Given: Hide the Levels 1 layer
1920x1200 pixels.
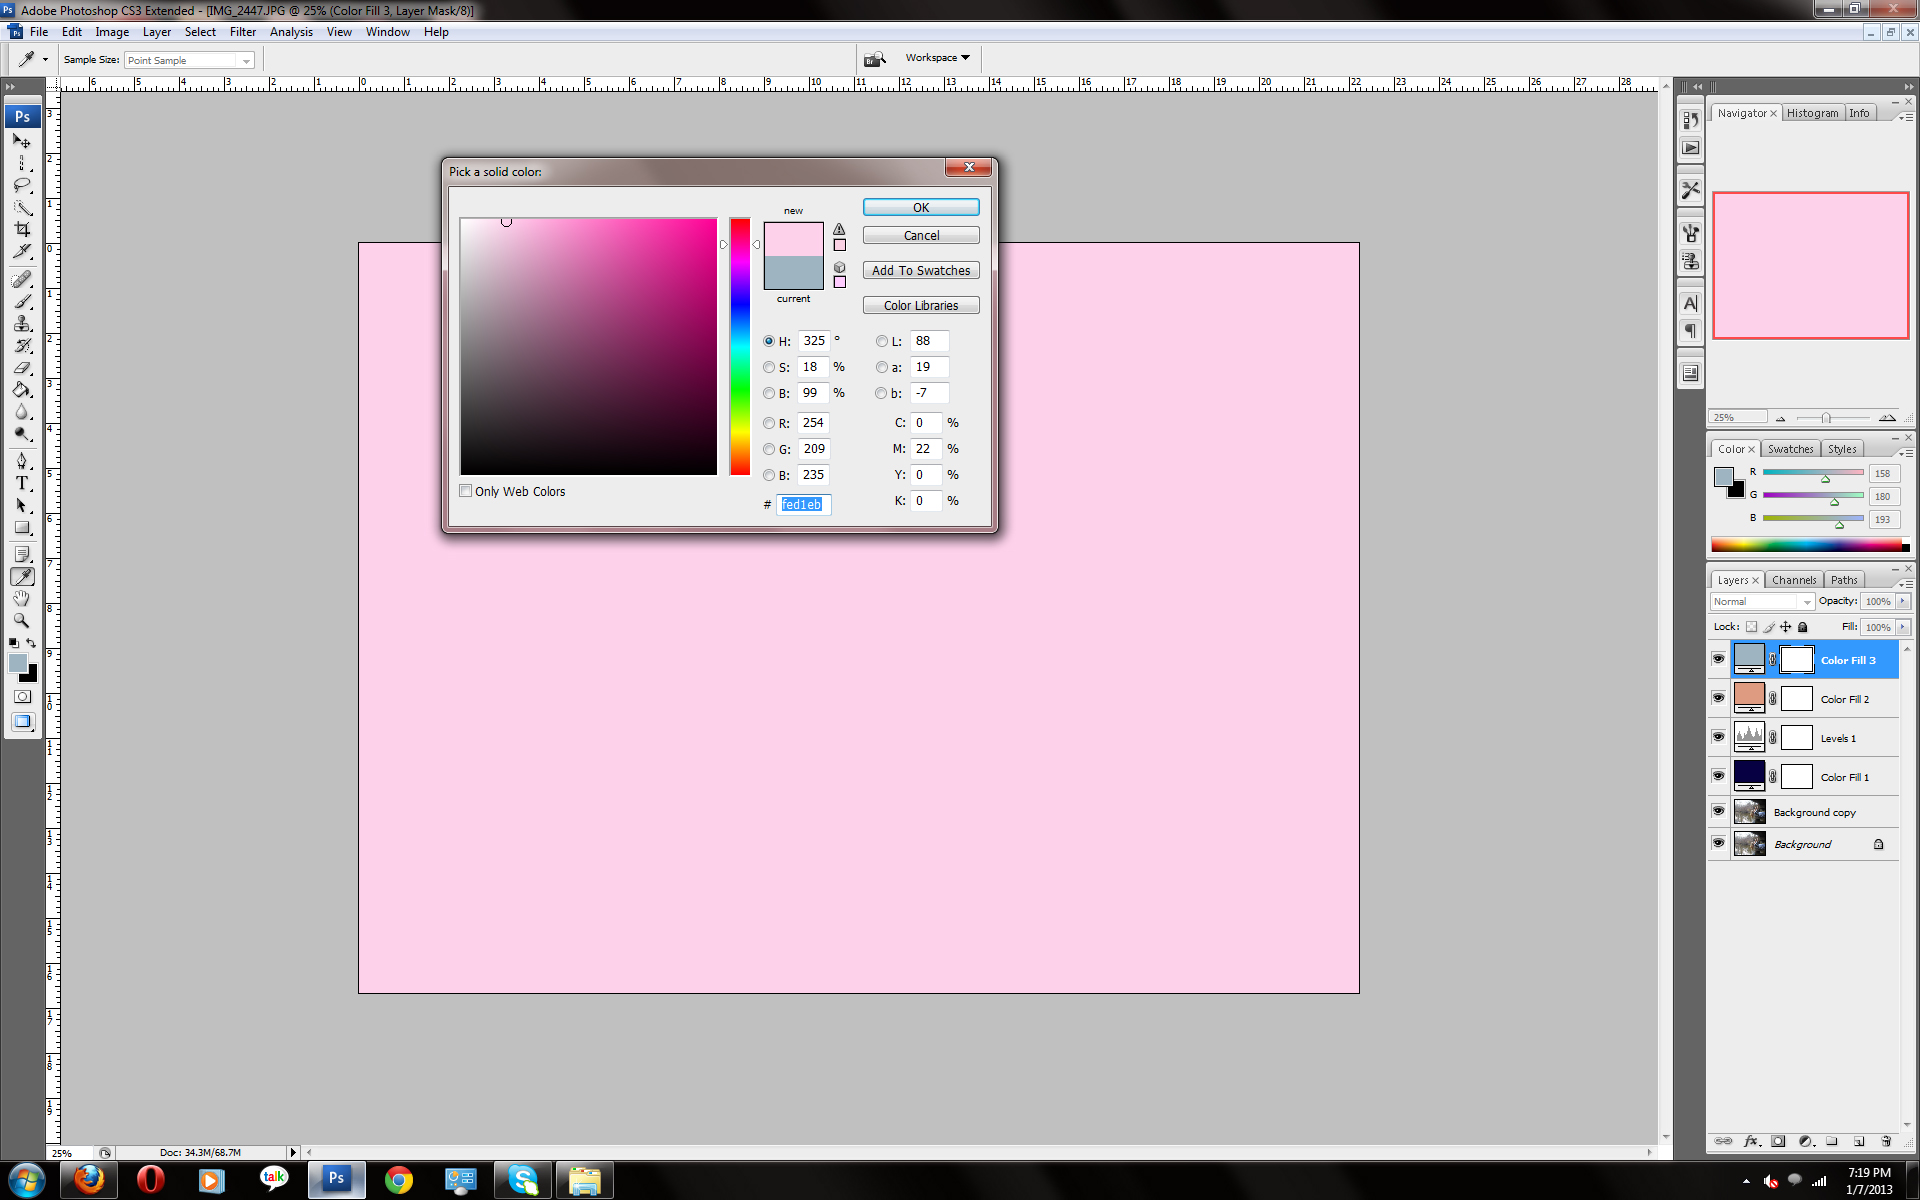Looking at the screenshot, I should coord(1718,737).
